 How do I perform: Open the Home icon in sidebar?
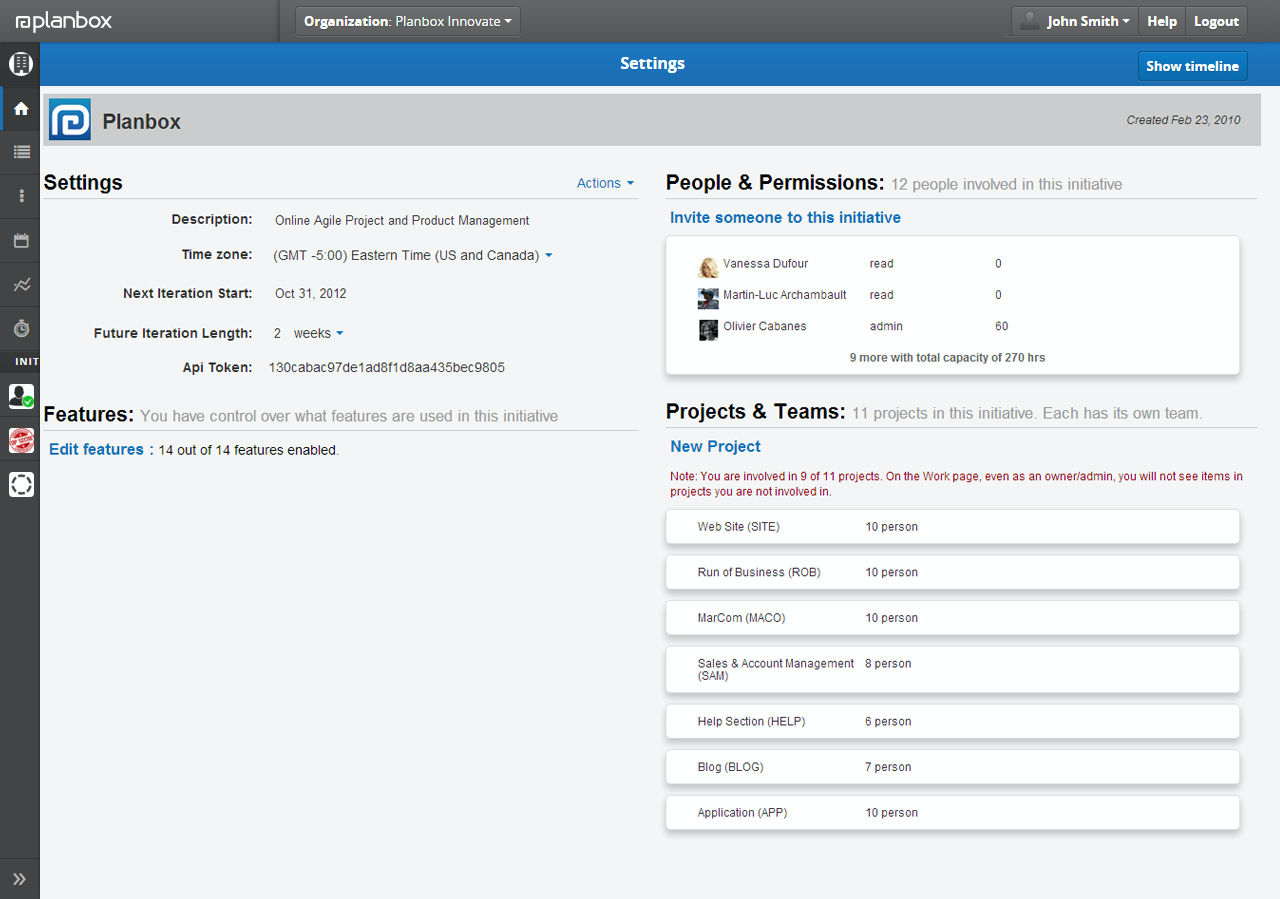(20, 108)
